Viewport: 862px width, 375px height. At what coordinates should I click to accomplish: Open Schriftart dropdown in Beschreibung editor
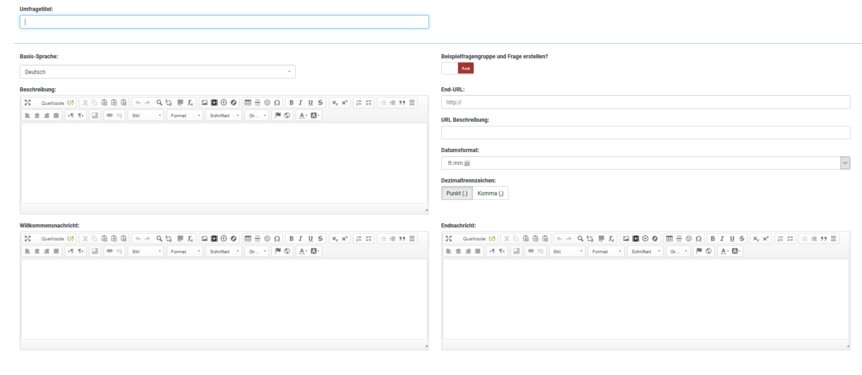tap(224, 115)
